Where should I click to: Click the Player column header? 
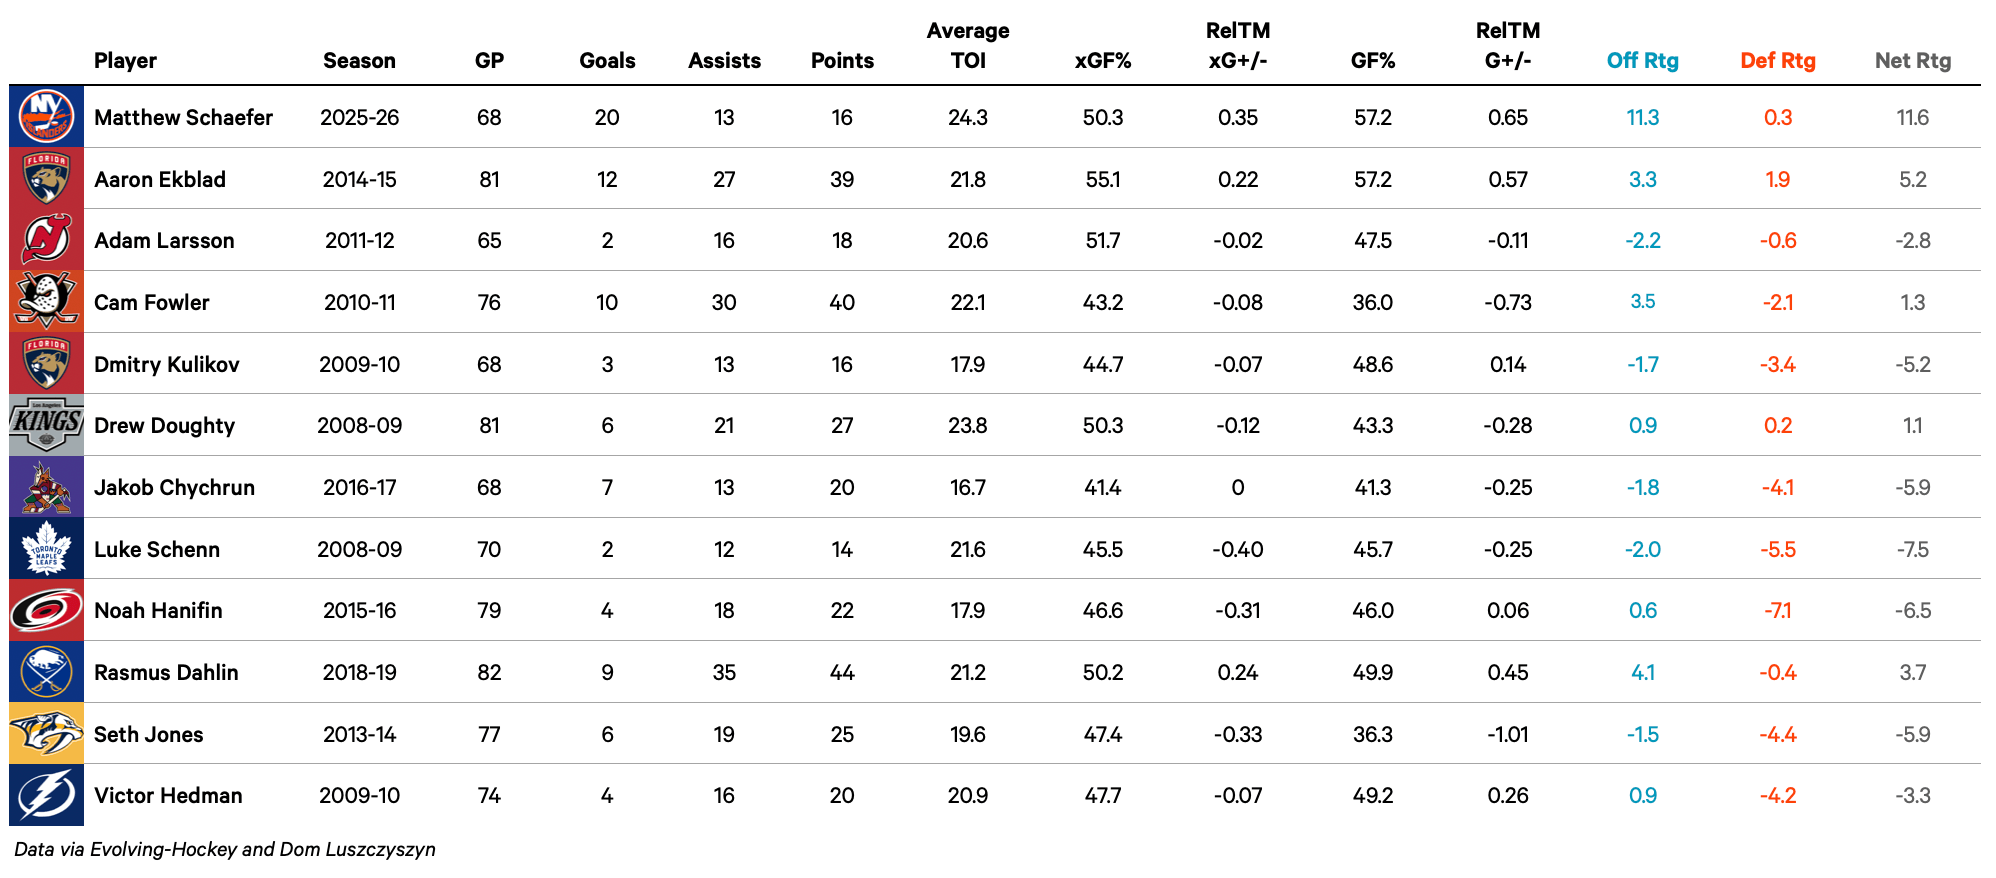(x=125, y=61)
